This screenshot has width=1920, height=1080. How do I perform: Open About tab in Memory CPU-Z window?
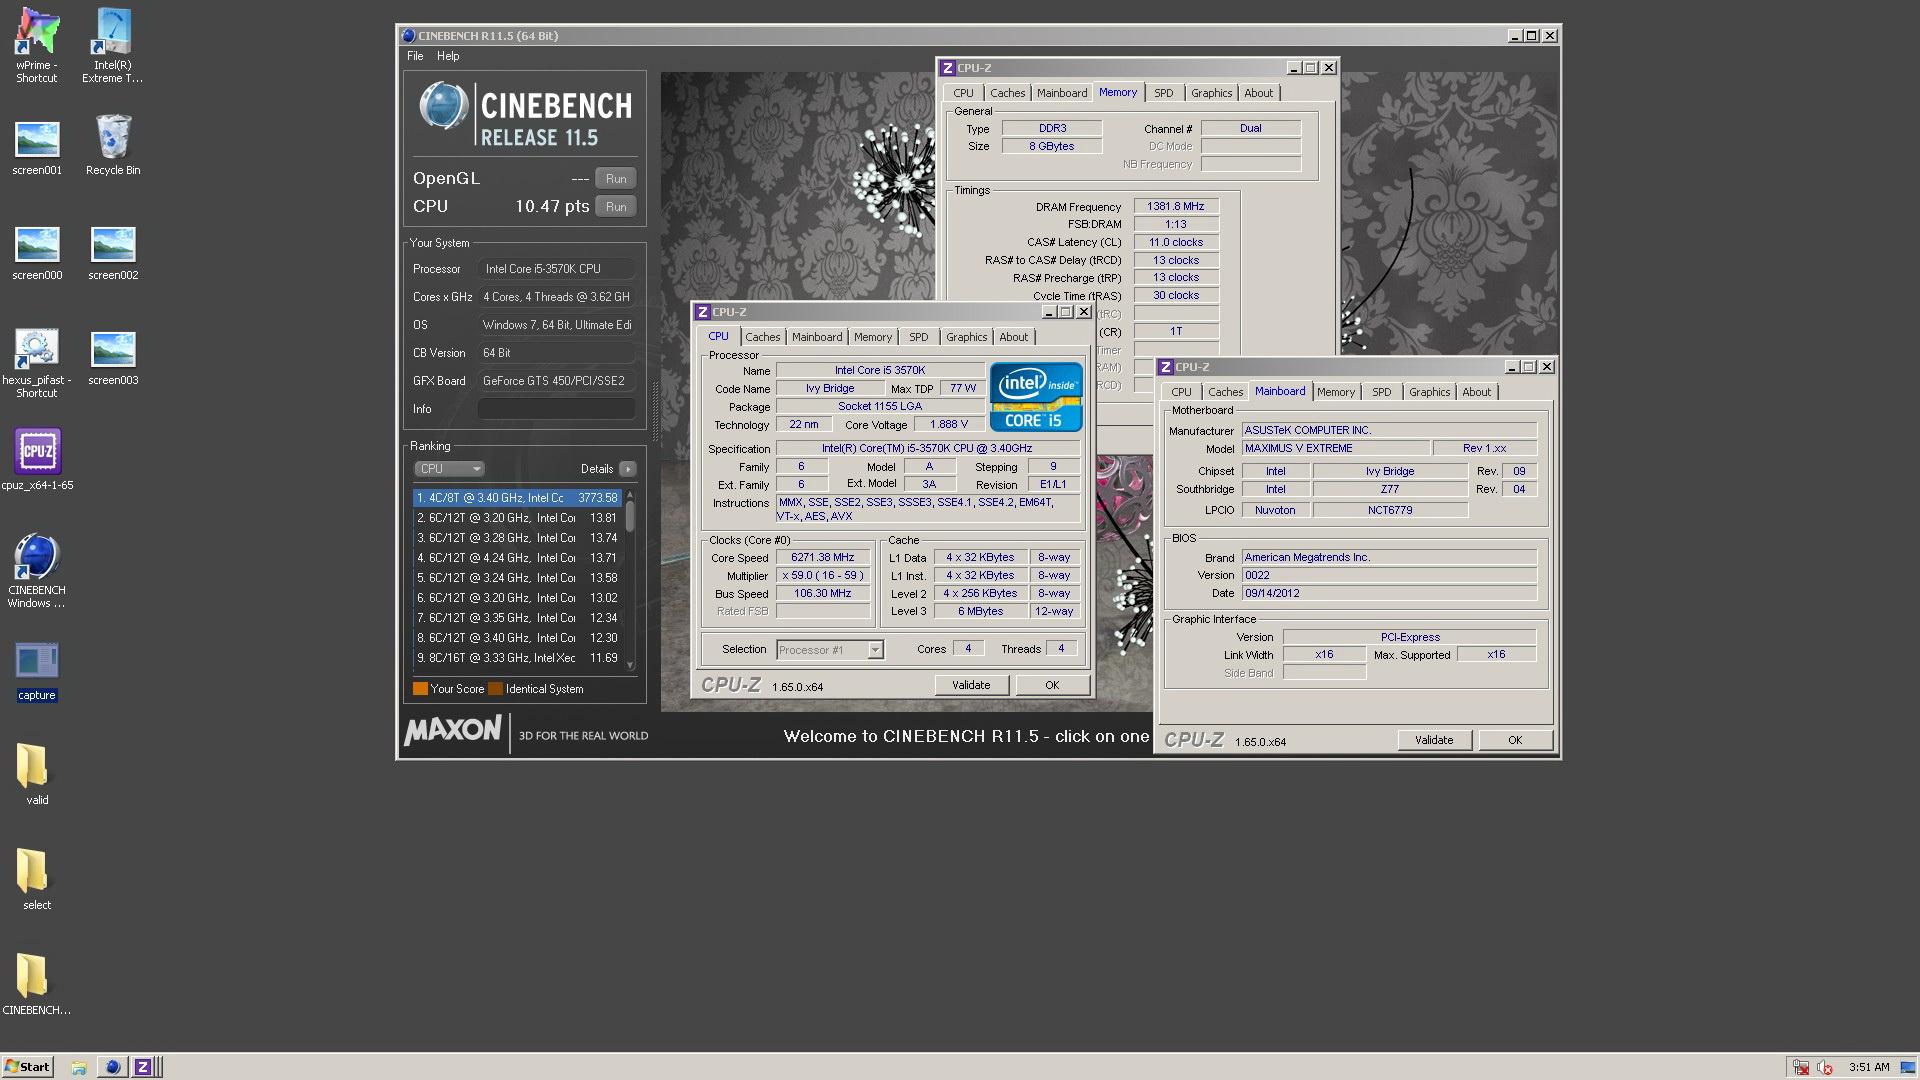[1259, 93]
